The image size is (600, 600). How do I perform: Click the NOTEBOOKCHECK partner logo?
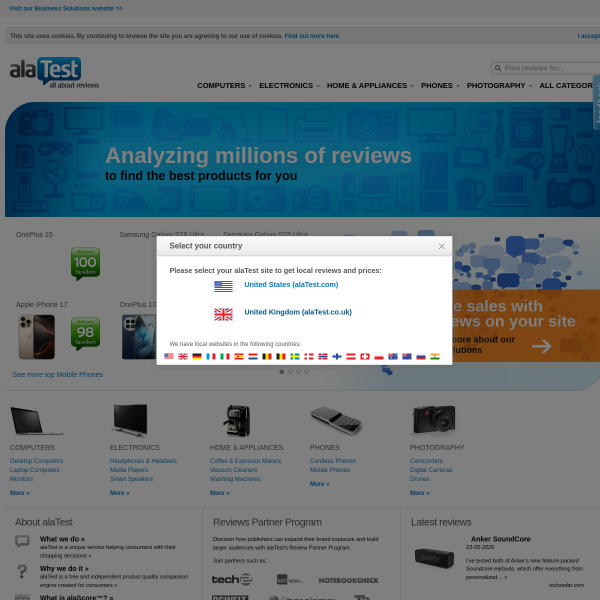349,580
